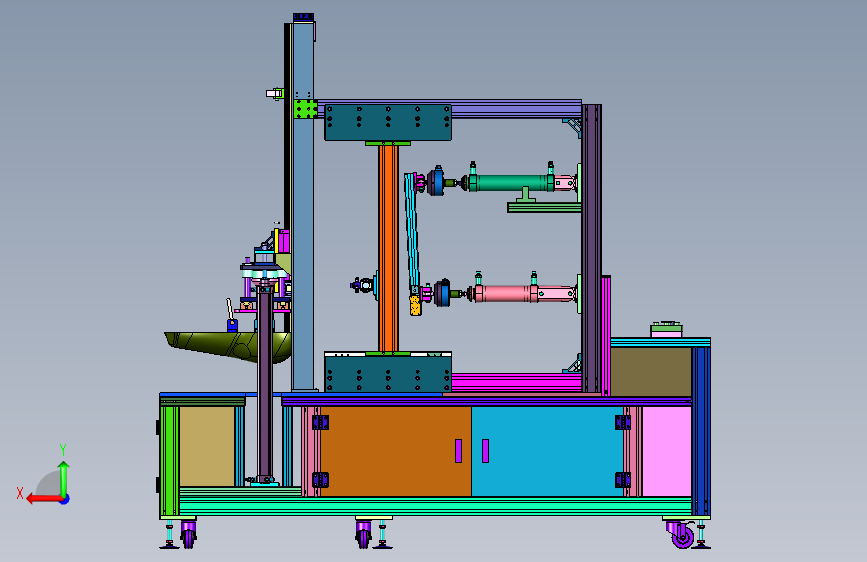Viewport: 867px width, 562px height.
Task: Click the magenta handle on blue door
Action: click(x=485, y=451)
